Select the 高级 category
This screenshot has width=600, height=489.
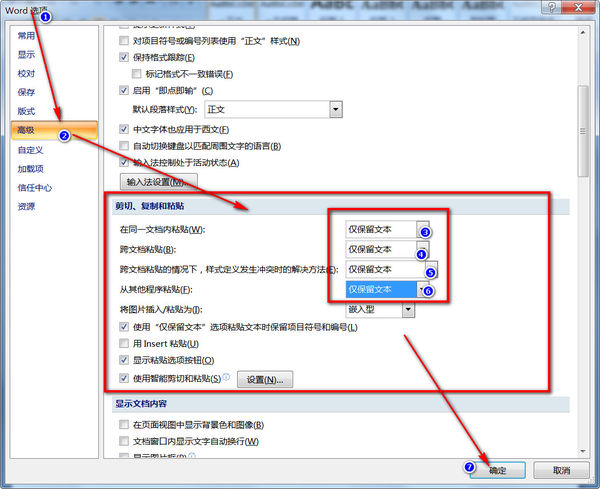(54, 130)
